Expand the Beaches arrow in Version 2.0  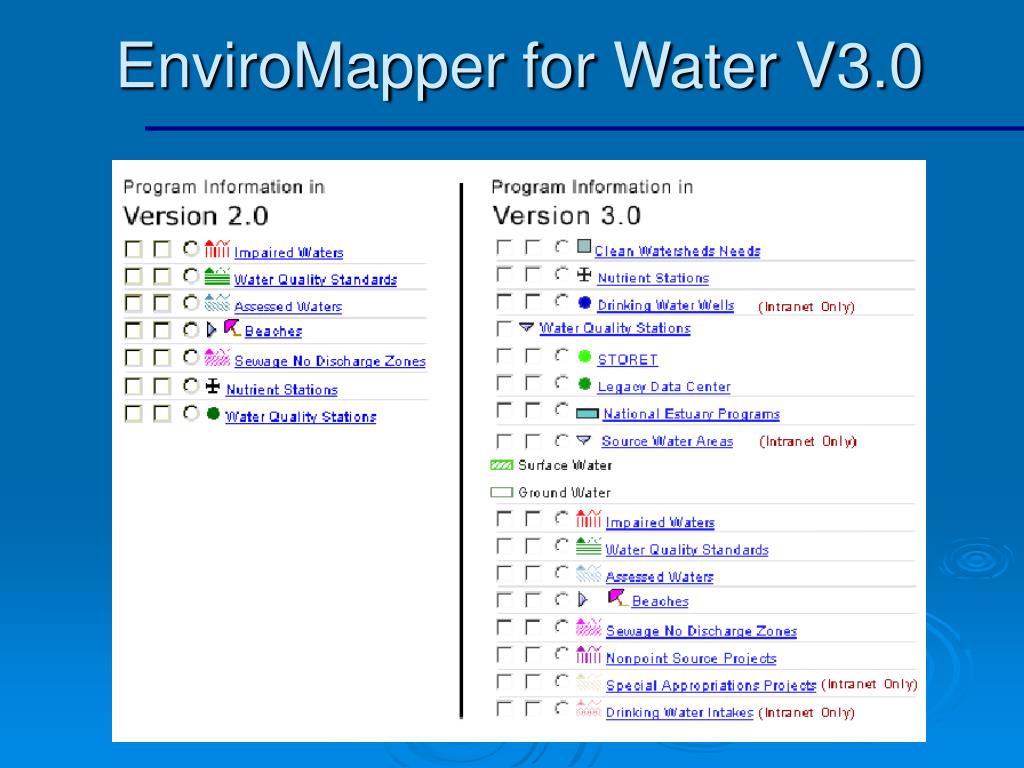[x=211, y=330]
